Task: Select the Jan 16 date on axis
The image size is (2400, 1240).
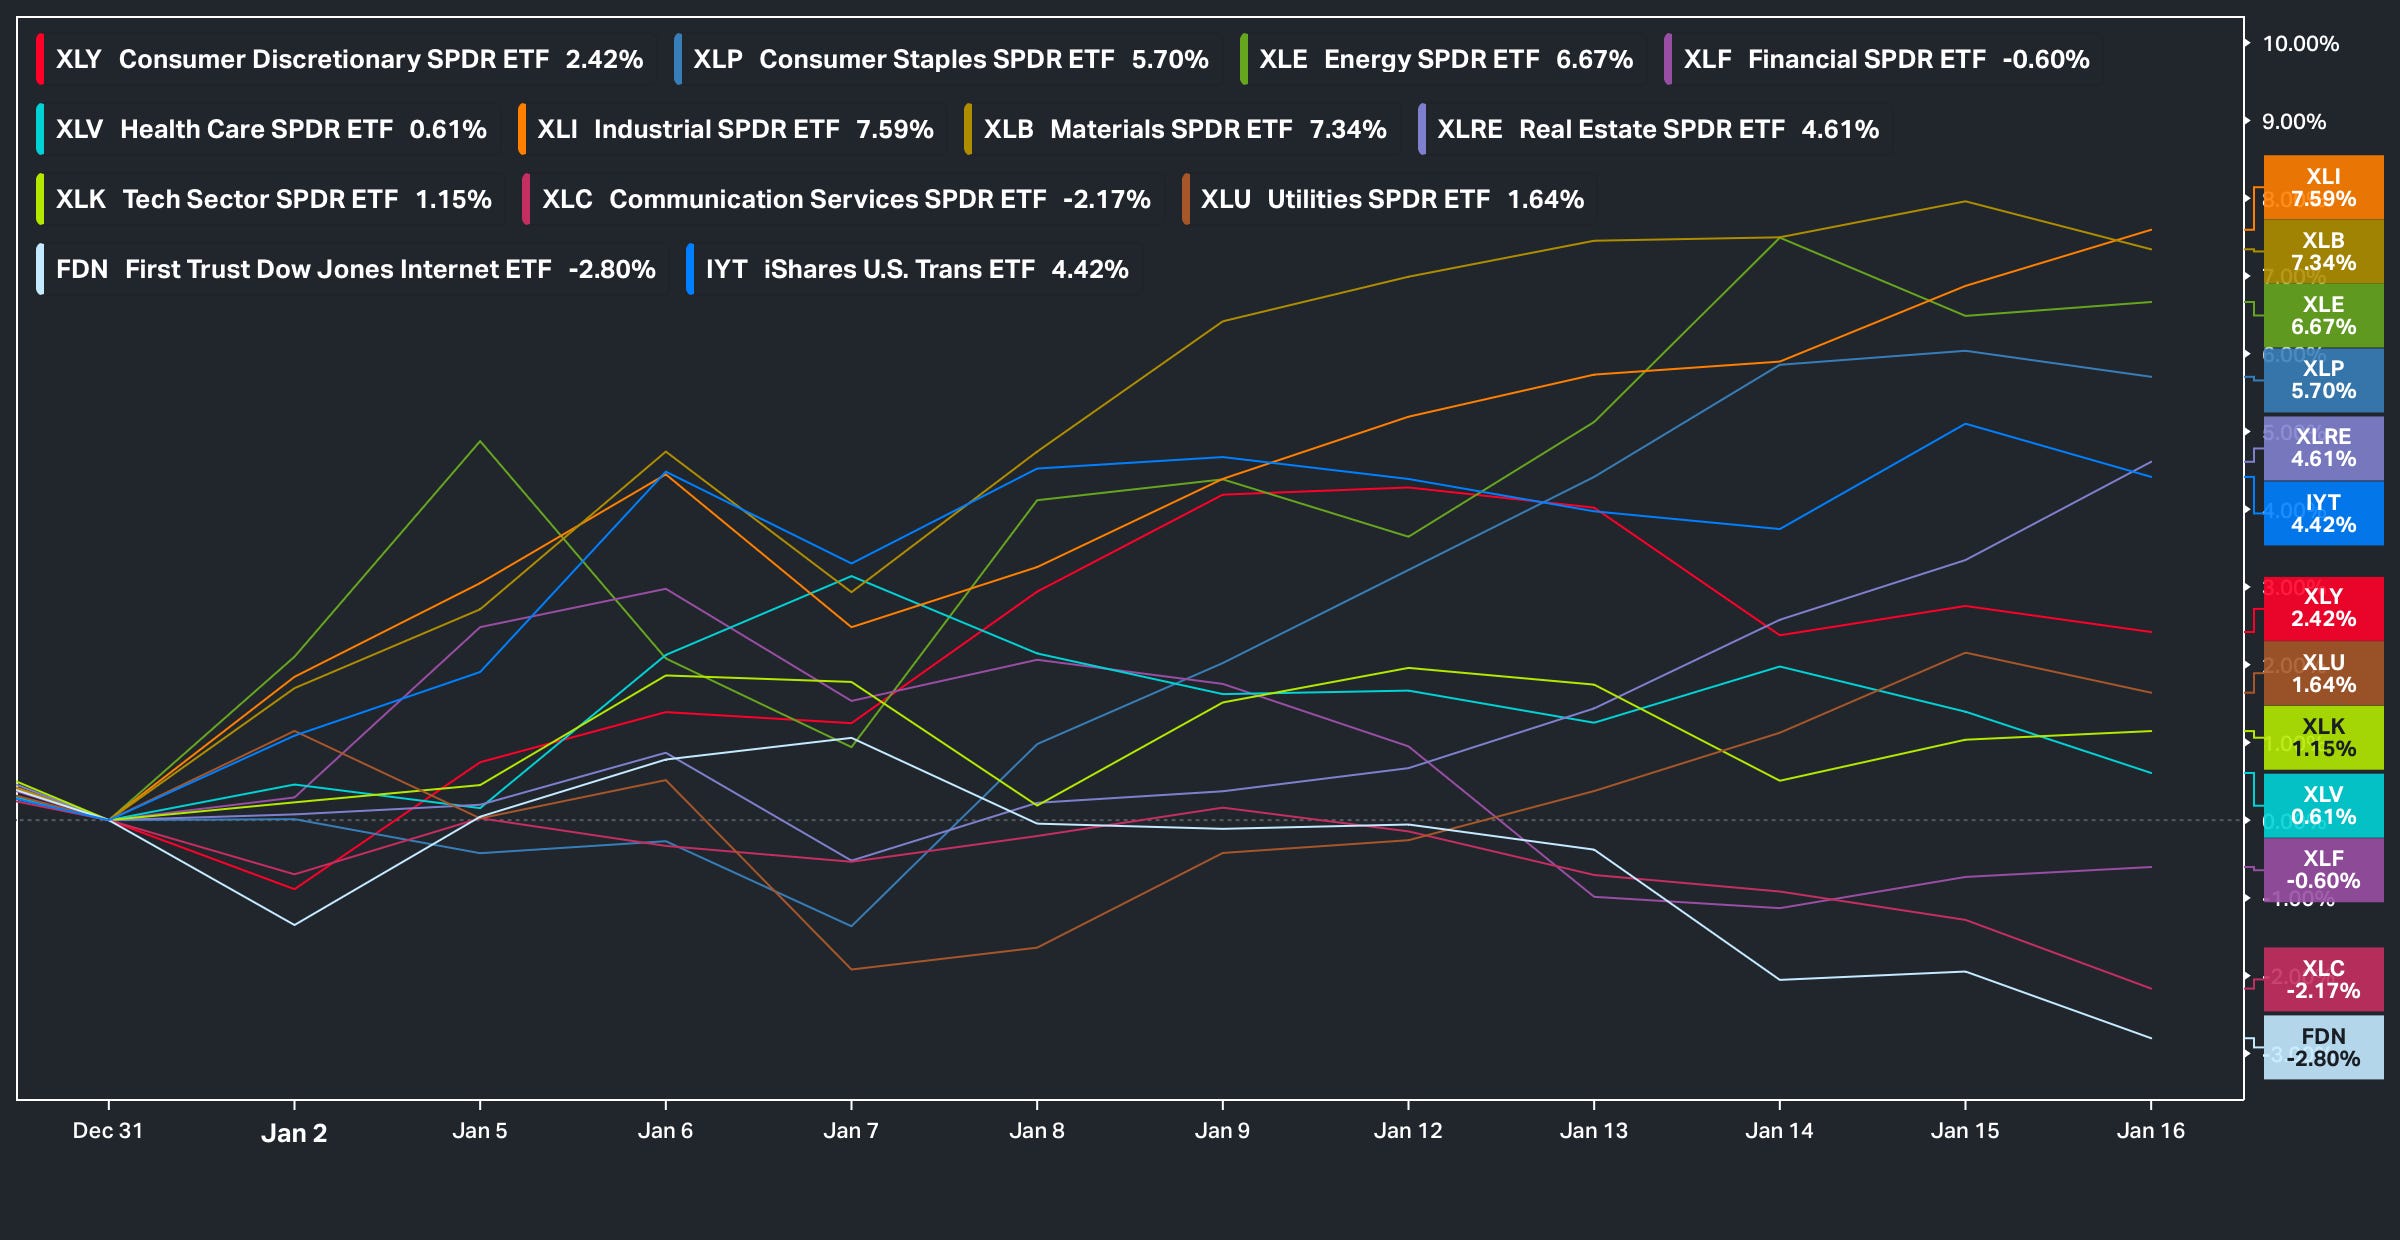Action: tap(2150, 1131)
